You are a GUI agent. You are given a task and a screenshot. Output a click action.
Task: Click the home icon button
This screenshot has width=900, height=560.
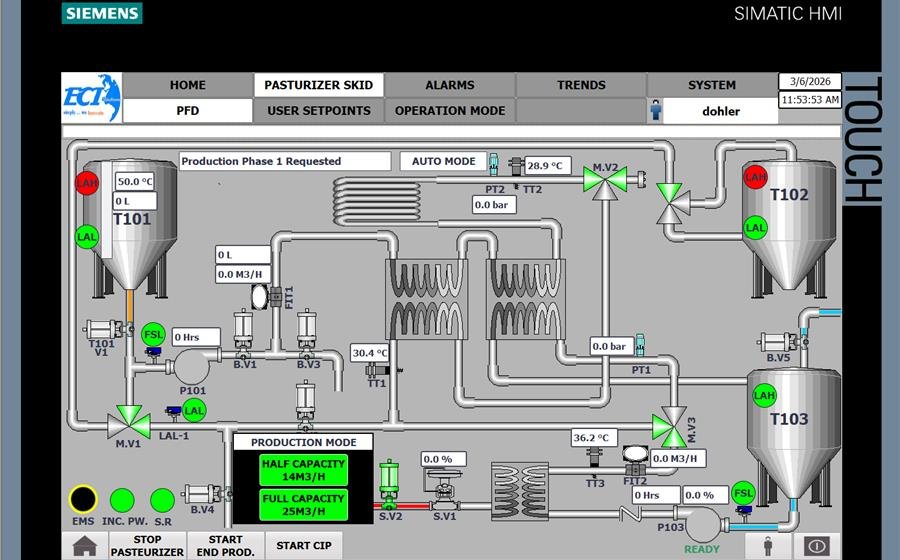point(84,546)
